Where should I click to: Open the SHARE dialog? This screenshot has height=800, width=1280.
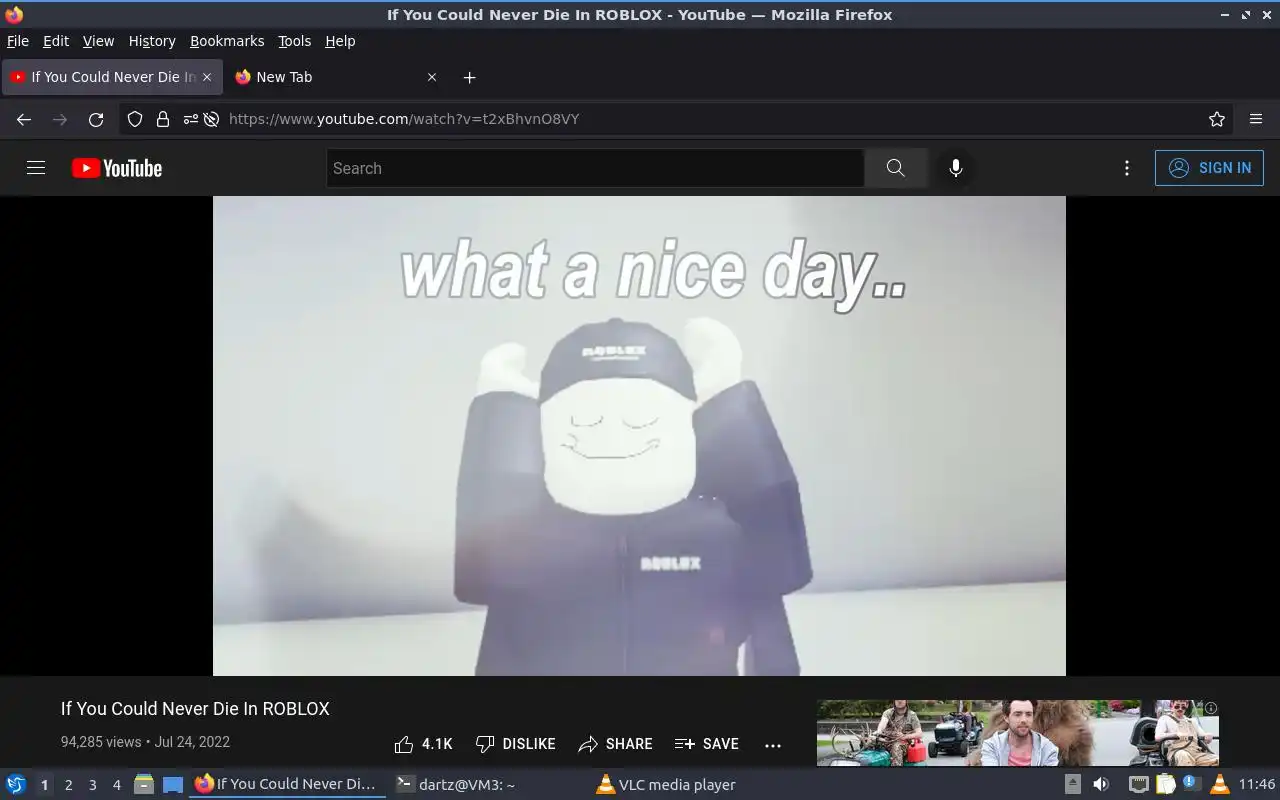(616, 744)
